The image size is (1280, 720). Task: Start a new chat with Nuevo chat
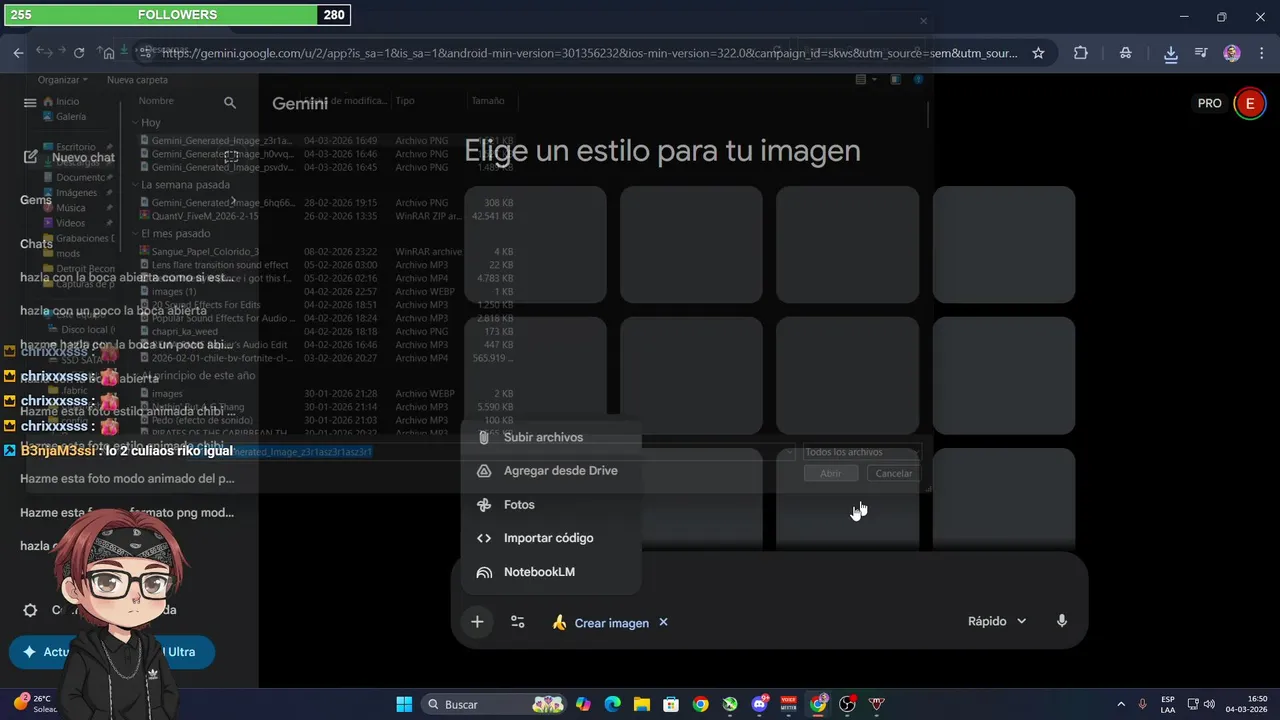point(68,157)
